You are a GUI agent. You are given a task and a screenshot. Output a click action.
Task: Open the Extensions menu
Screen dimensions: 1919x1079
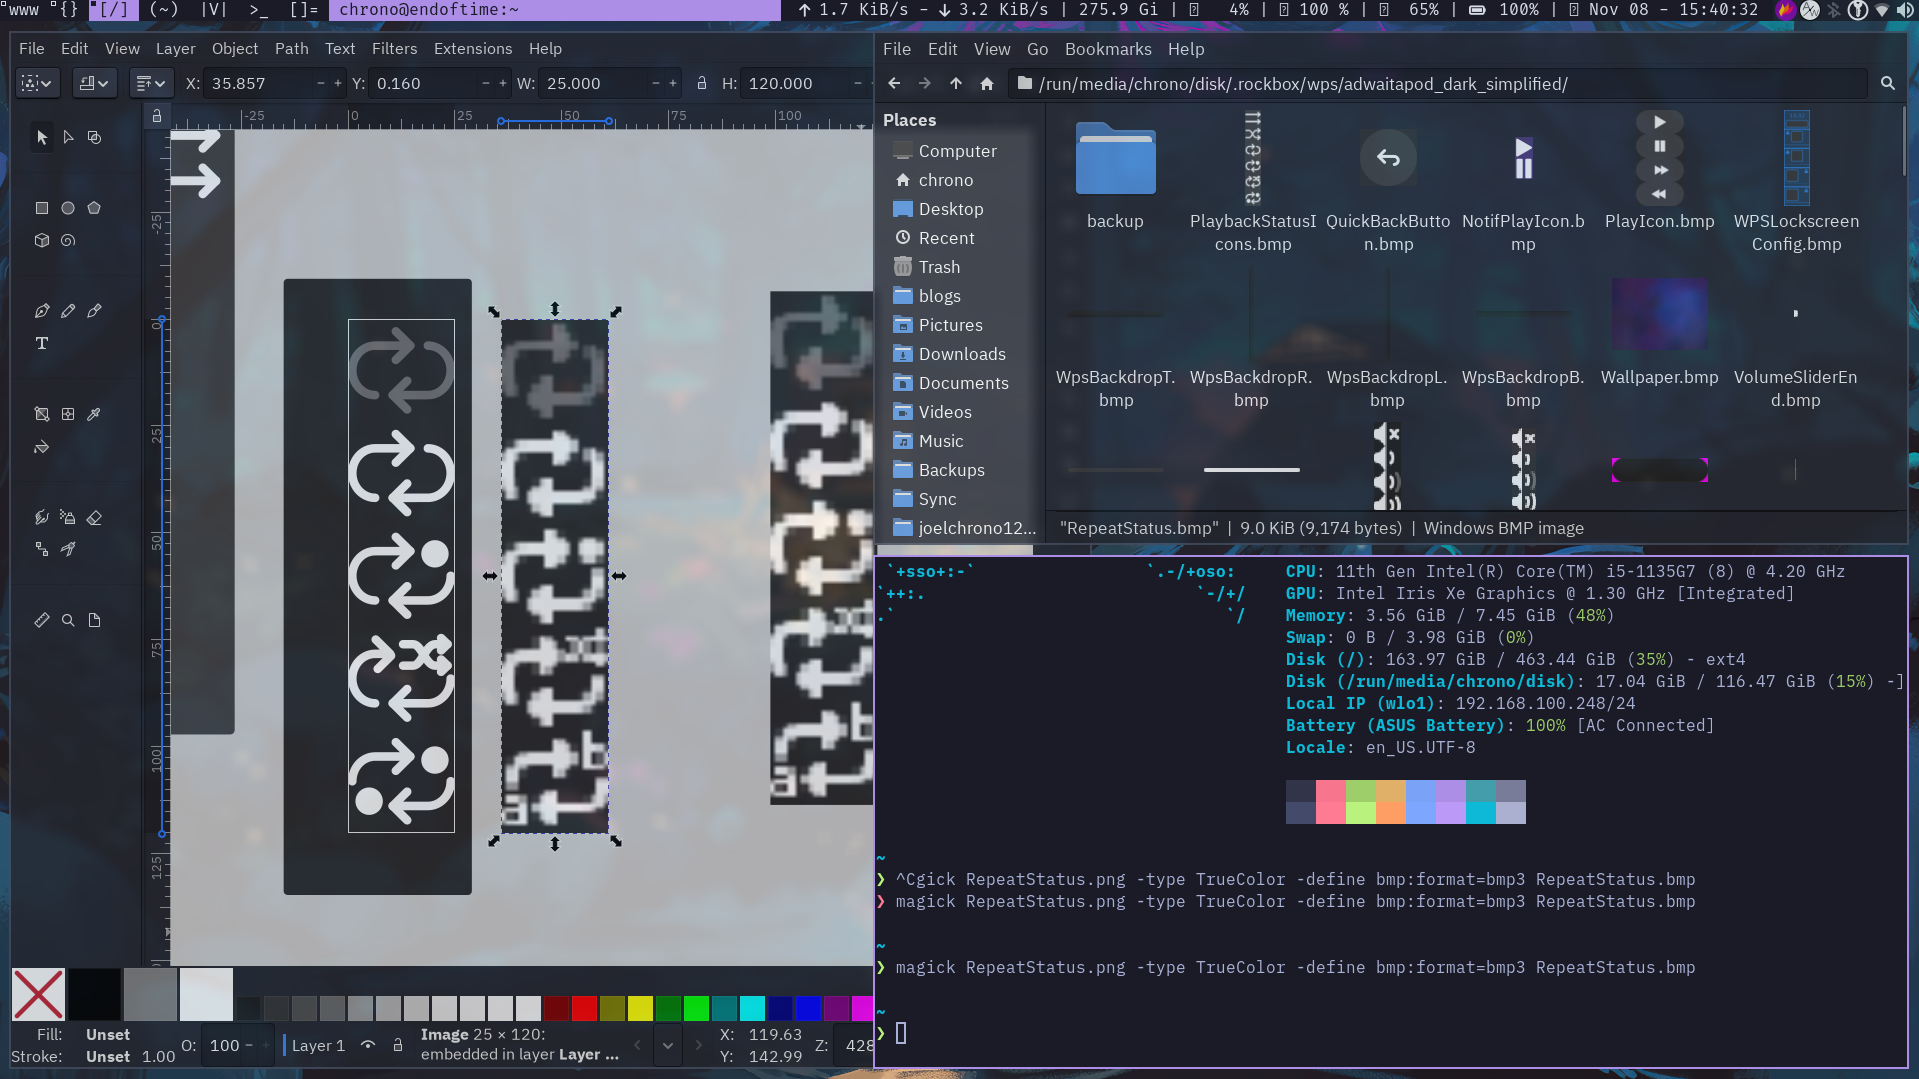(x=472, y=49)
